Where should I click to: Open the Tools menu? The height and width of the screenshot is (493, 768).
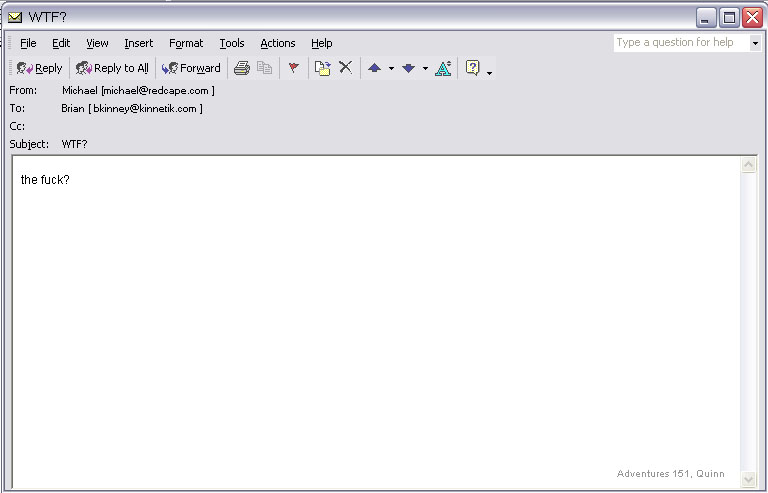tap(232, 43)
